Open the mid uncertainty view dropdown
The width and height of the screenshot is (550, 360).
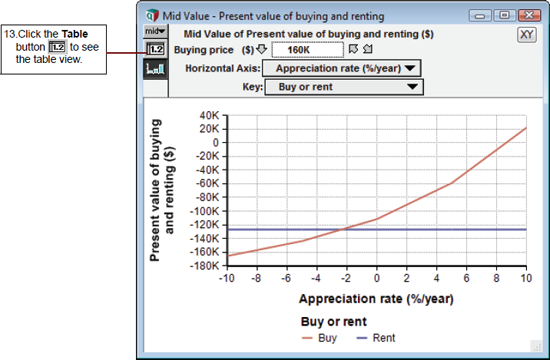click(155, 31)
